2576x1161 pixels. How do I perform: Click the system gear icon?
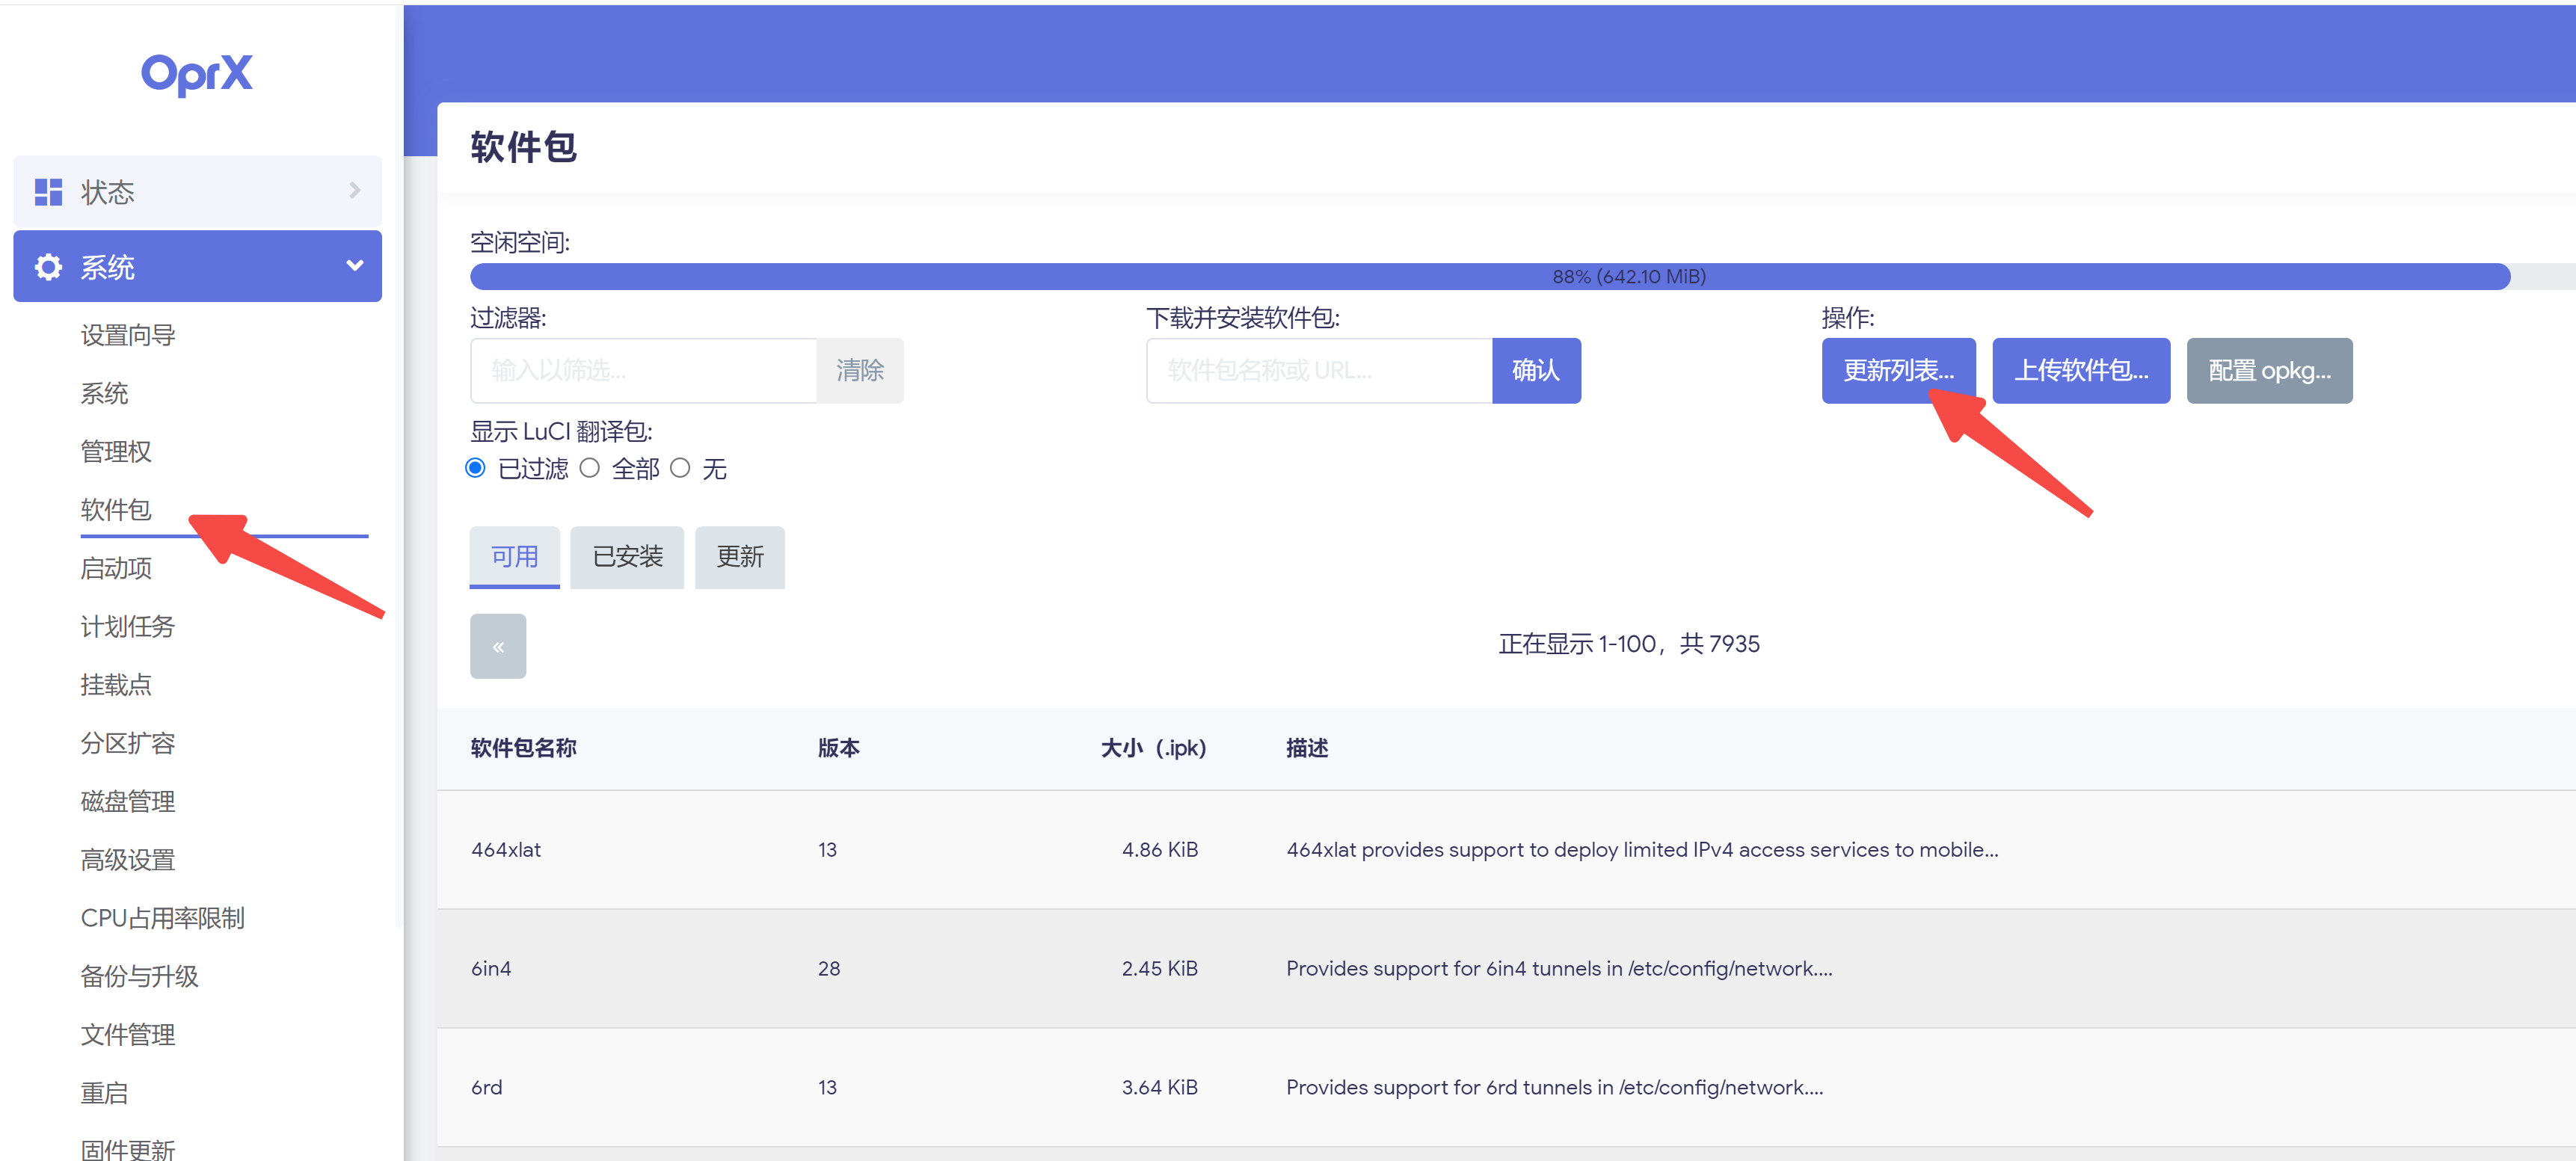48,266
